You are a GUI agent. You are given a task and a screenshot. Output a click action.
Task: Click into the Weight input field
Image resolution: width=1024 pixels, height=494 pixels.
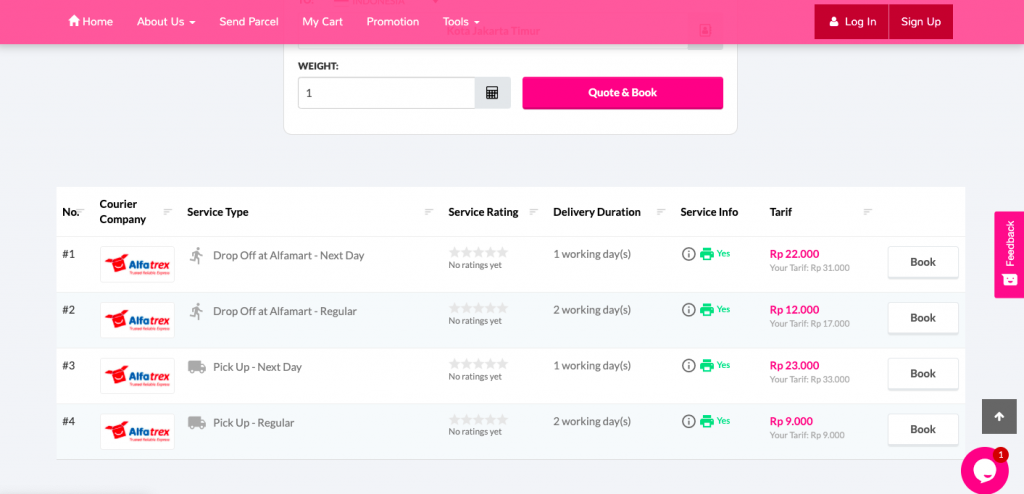click(x=386, y=93)
